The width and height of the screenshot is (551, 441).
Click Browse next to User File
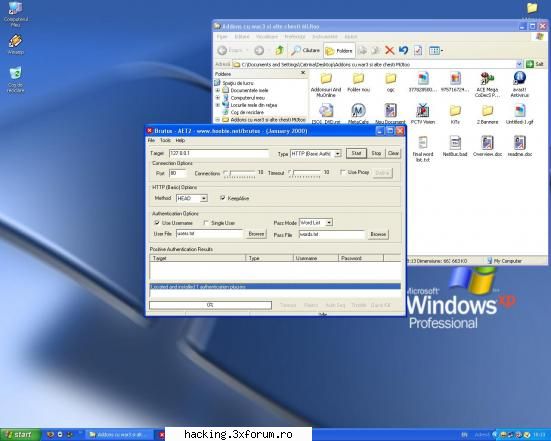pos(256,234)
